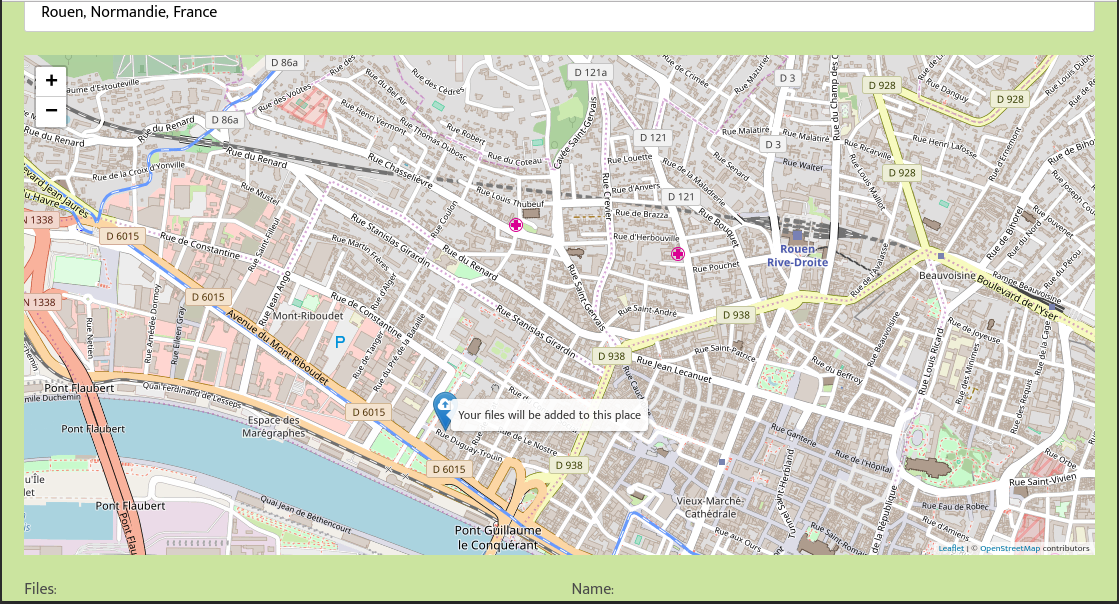The height and width of the screenshot is (604, 1119).
Task: Zoom in on the map
Action: point(51,81)
